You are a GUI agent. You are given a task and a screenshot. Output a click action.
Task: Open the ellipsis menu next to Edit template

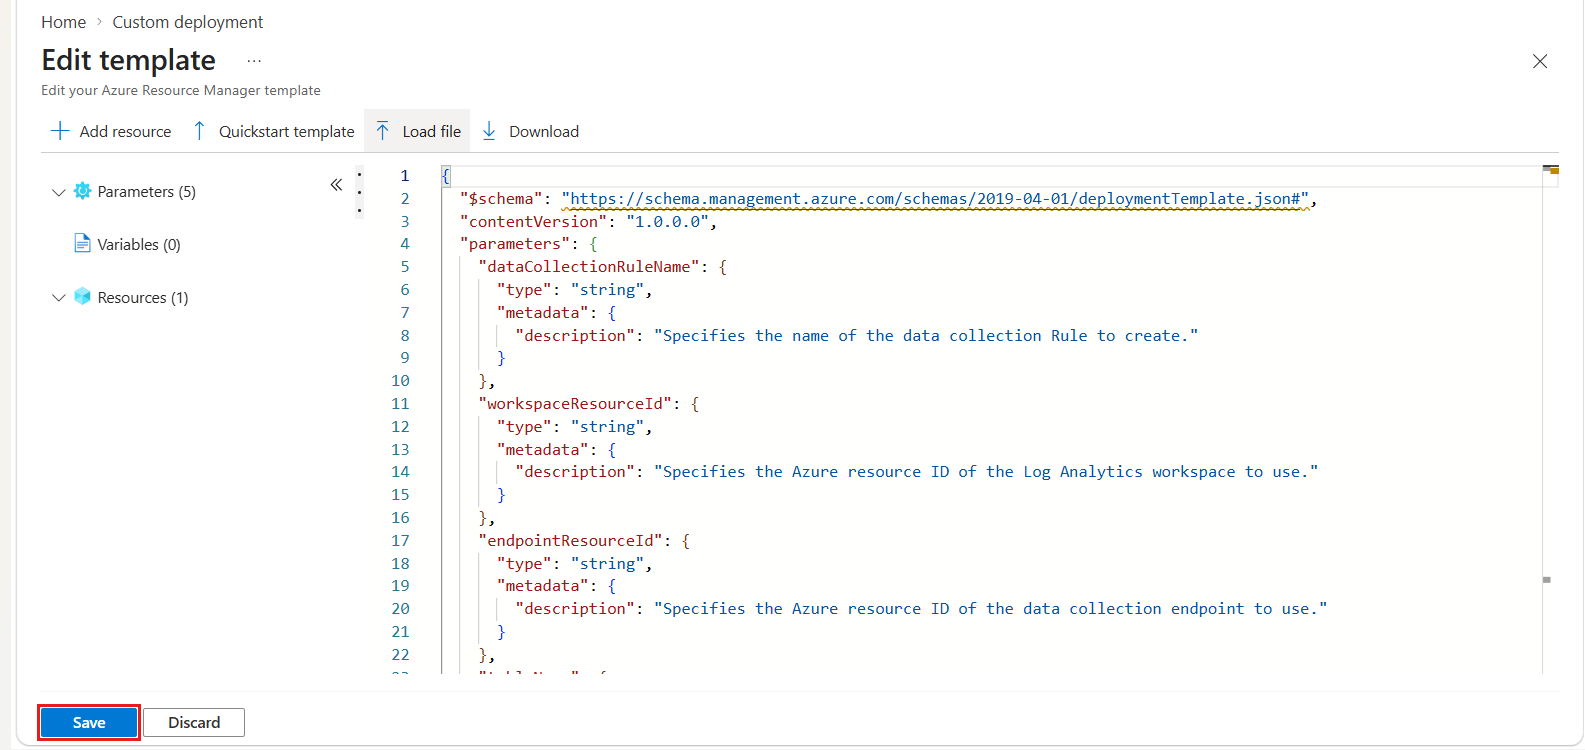point(254,61)
